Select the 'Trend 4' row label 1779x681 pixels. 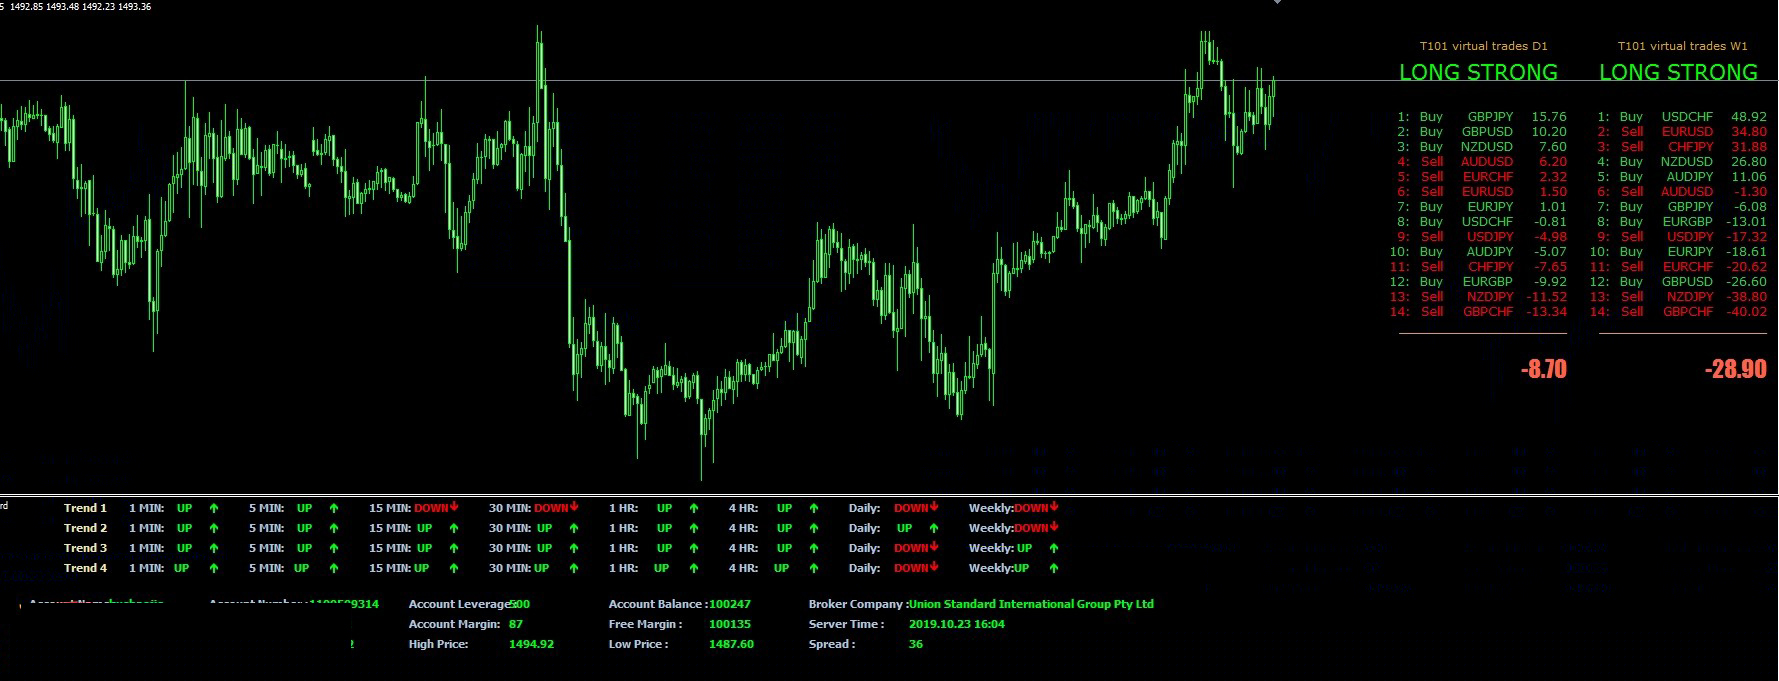tap(85, 568)
